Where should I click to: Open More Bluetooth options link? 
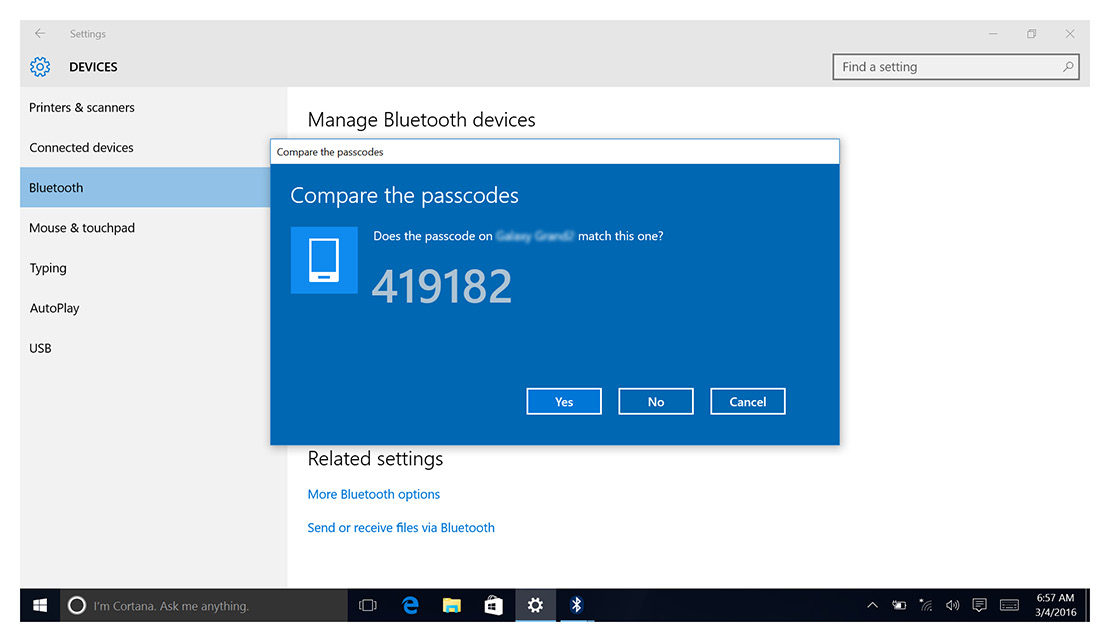click(374, 494)
